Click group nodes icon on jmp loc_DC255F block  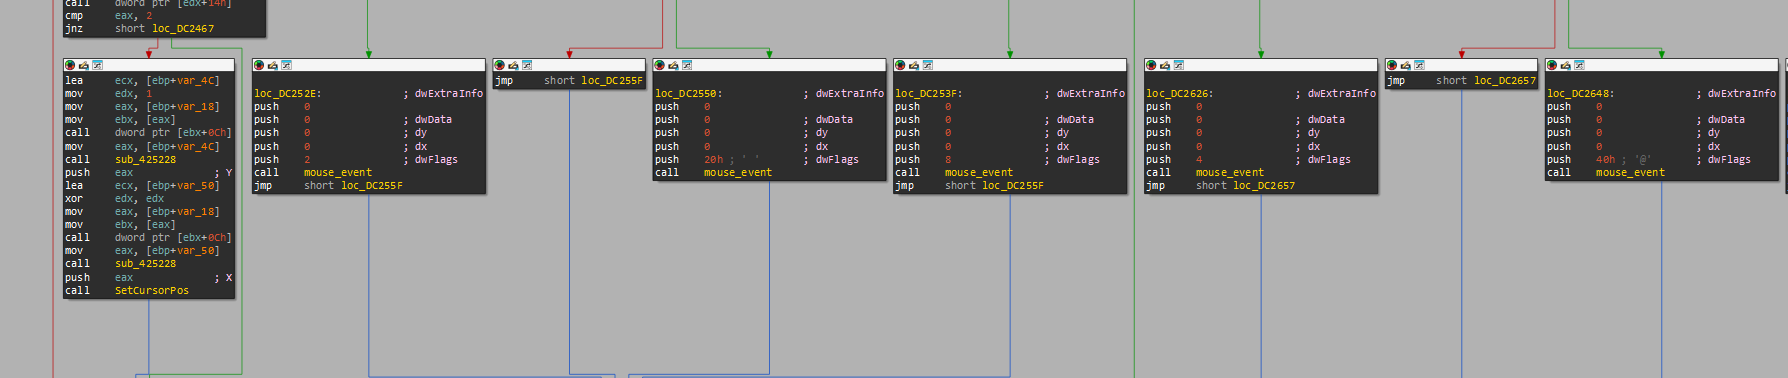(527, 65)
